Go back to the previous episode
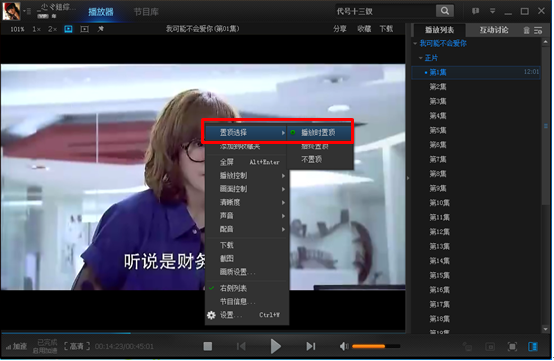Viewport: 554px width, 361px height. [x=241, y=347]
